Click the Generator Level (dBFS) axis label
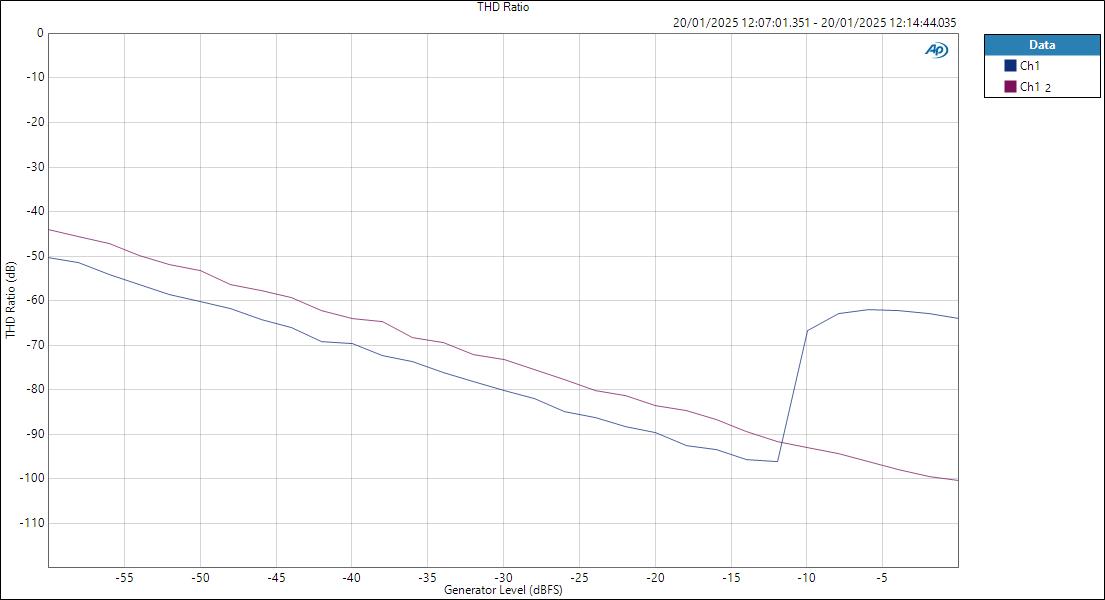The width and height of the screenshot is (1105, 600). [503, 589]
